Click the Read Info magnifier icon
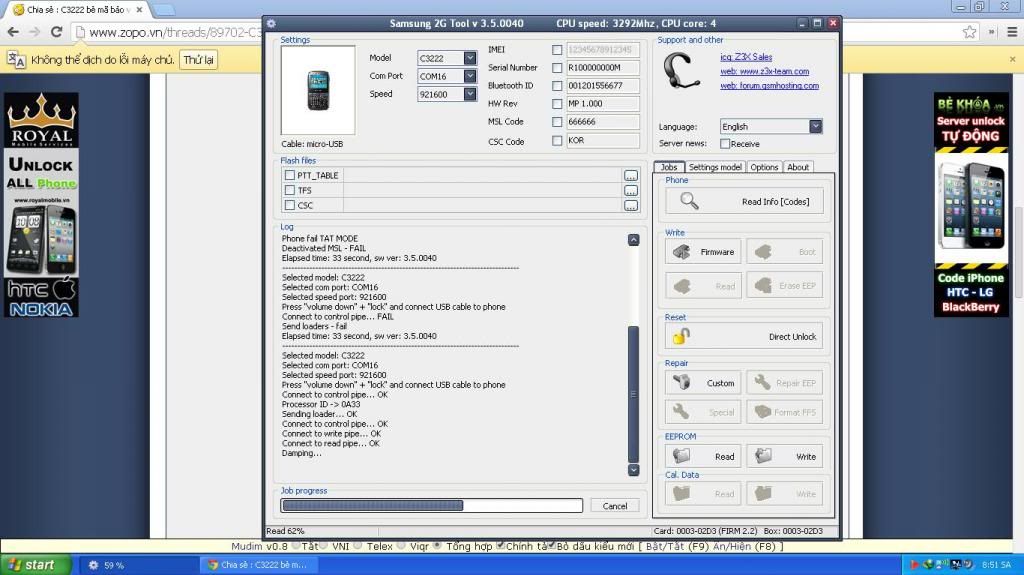The width and height of the screenshot is (1024, 575). click(x=689, y=201)
